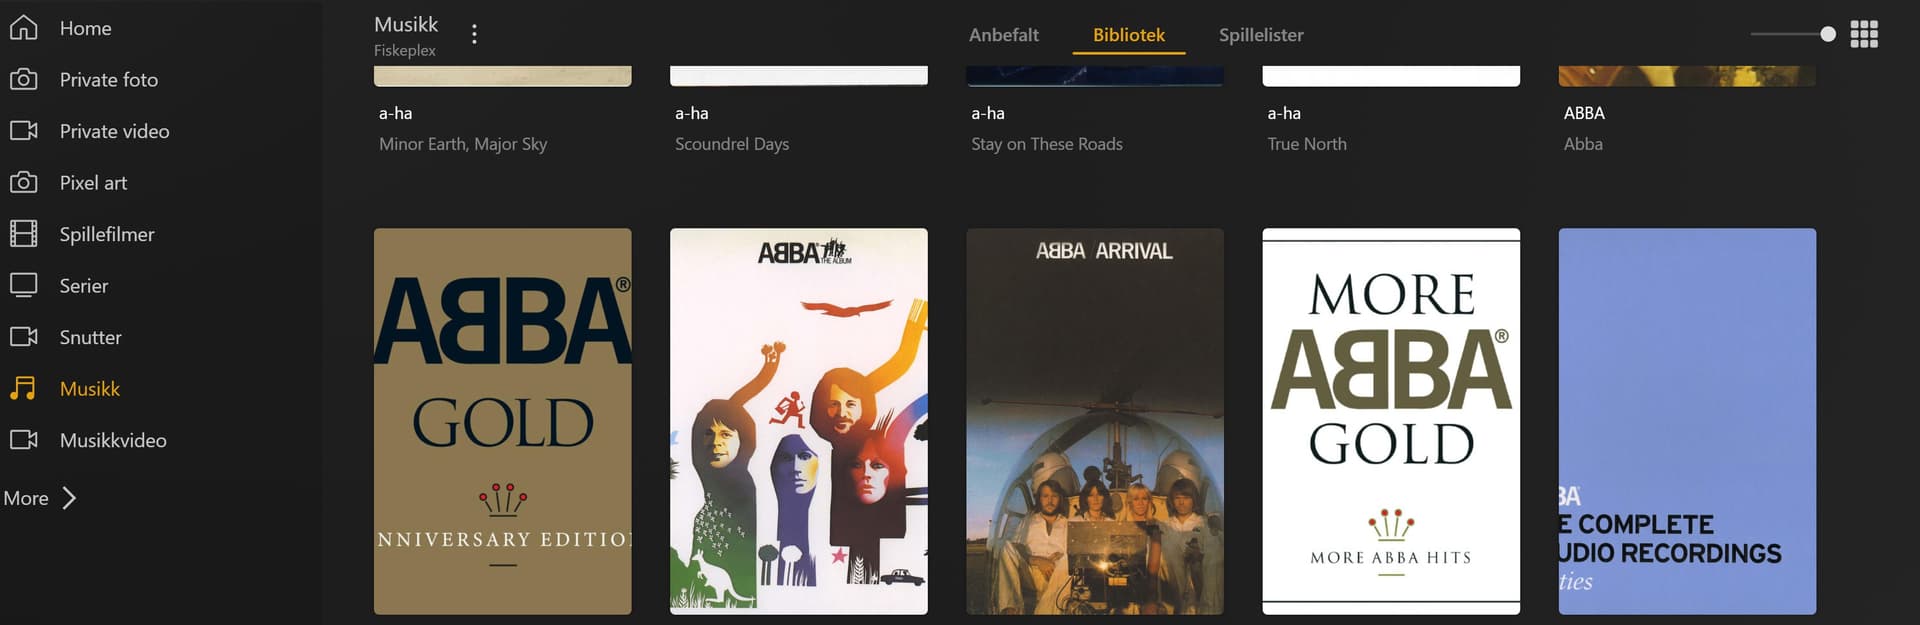Switch to the Anbefalt tab
The width and height of the screenshot is (1920, 625).
pyautogui.click(x=1003, y=35)
